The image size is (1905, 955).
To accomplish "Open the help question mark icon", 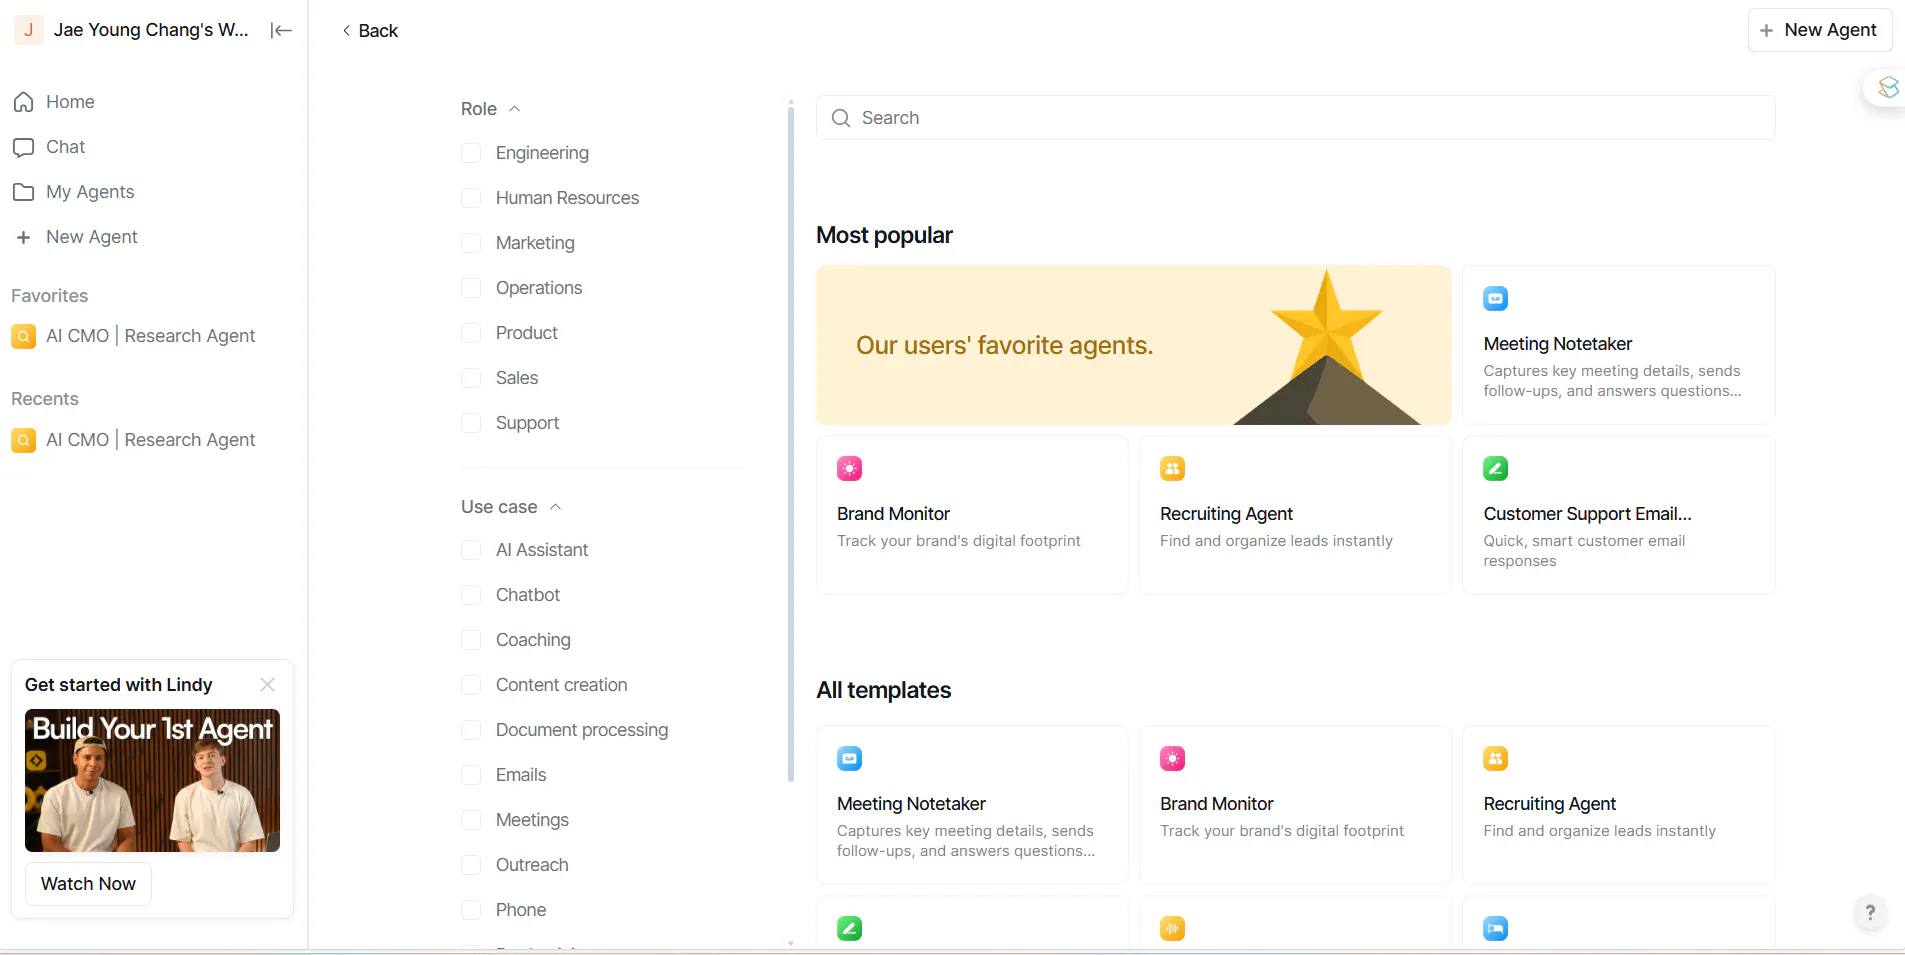I will 1870,912.
